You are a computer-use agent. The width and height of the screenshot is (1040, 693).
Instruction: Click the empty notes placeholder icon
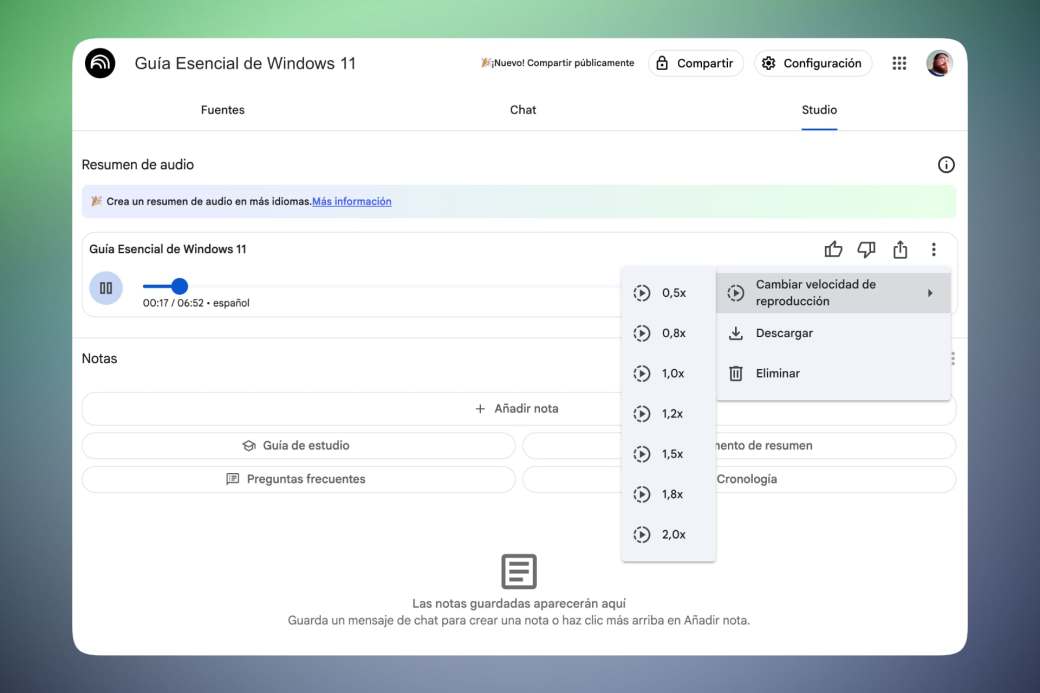tap(519, 571)
